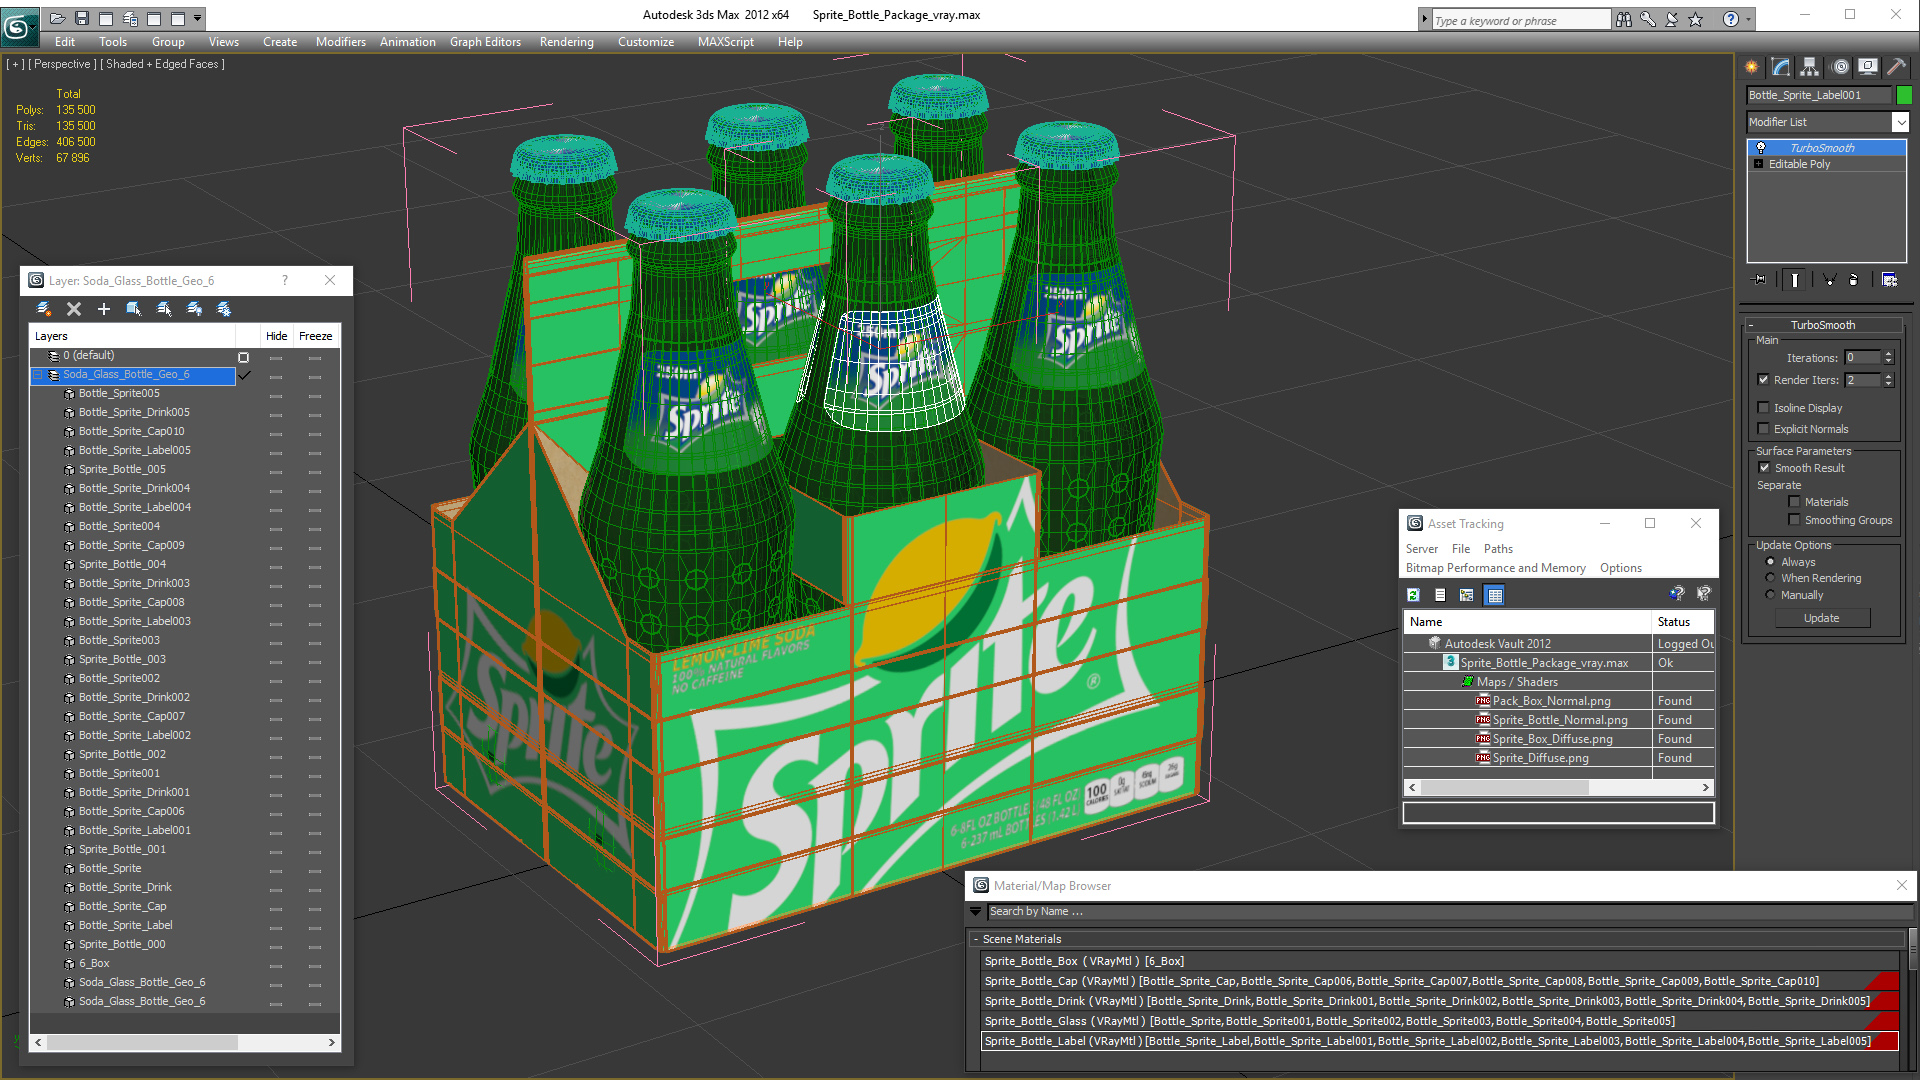Click Remove Modifier from stack icon
This screenshot has width=1920, height=1080.
1853,280
